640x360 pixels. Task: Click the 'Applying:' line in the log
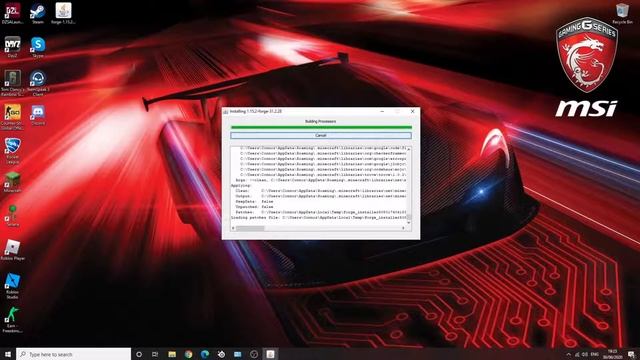(x=241, y=185)
